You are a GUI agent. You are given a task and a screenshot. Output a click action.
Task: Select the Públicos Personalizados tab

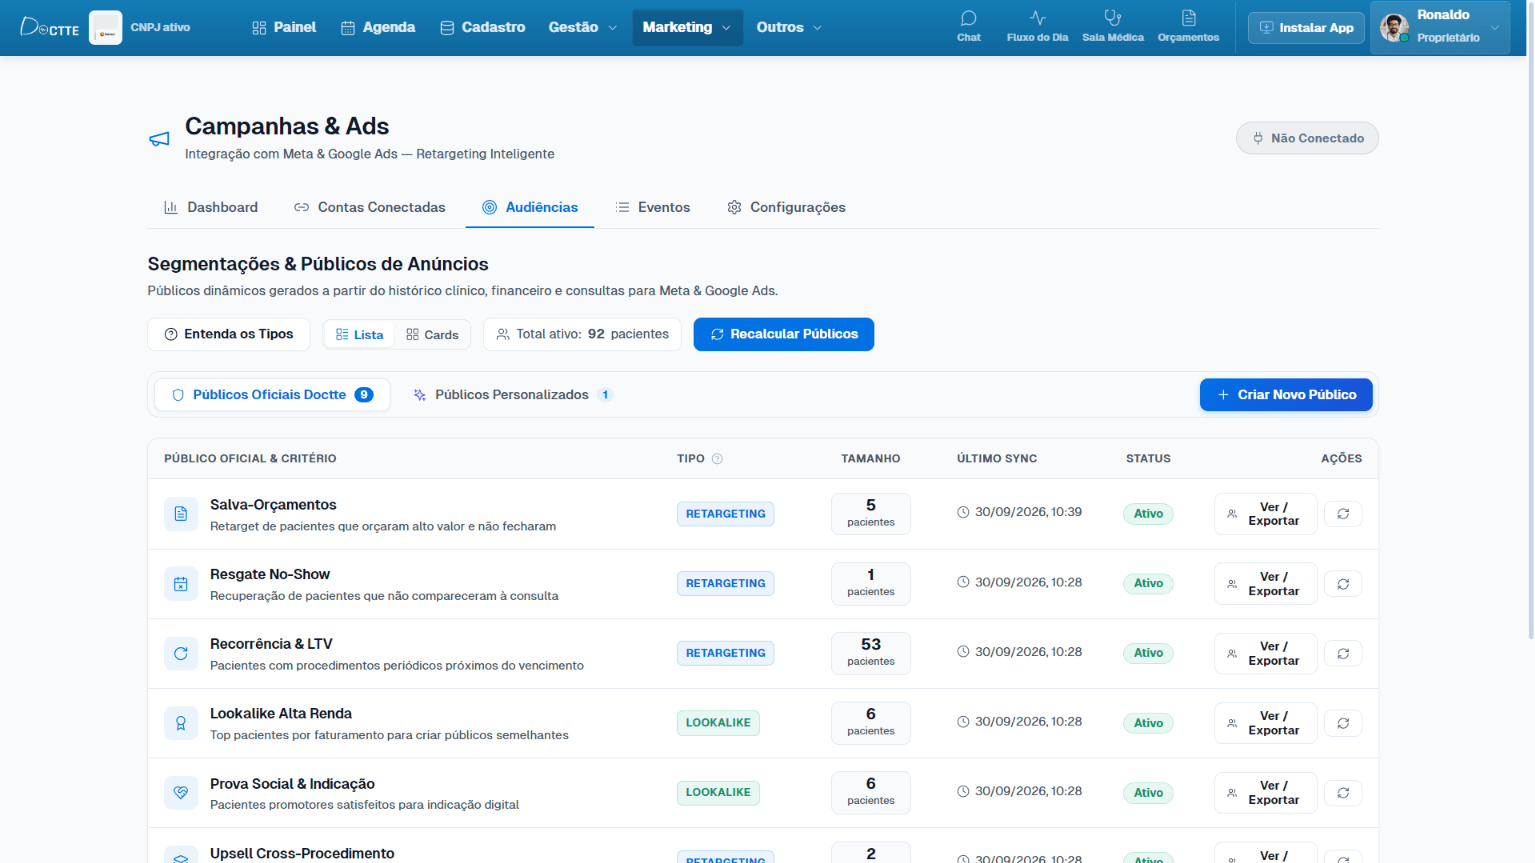point(513,395)
